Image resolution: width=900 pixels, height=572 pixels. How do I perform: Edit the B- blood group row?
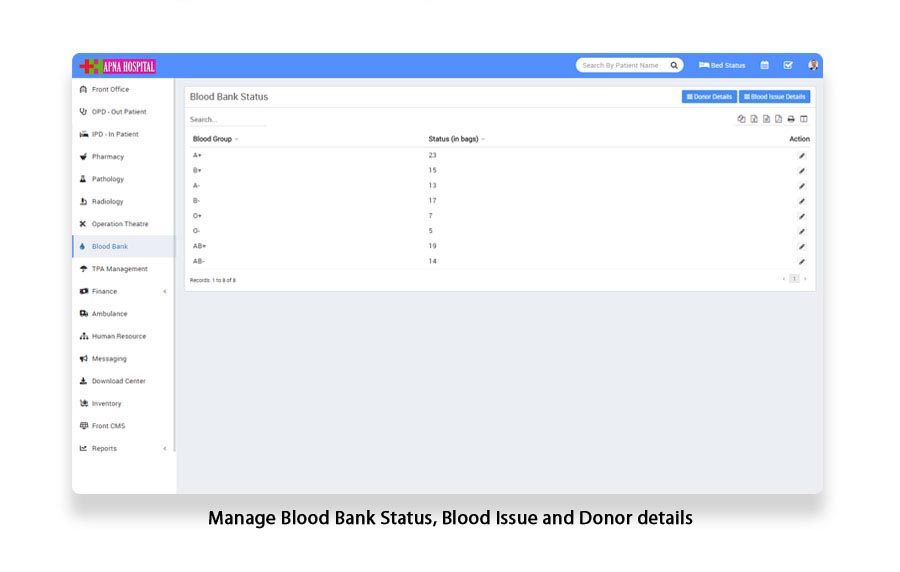[802, 201]
